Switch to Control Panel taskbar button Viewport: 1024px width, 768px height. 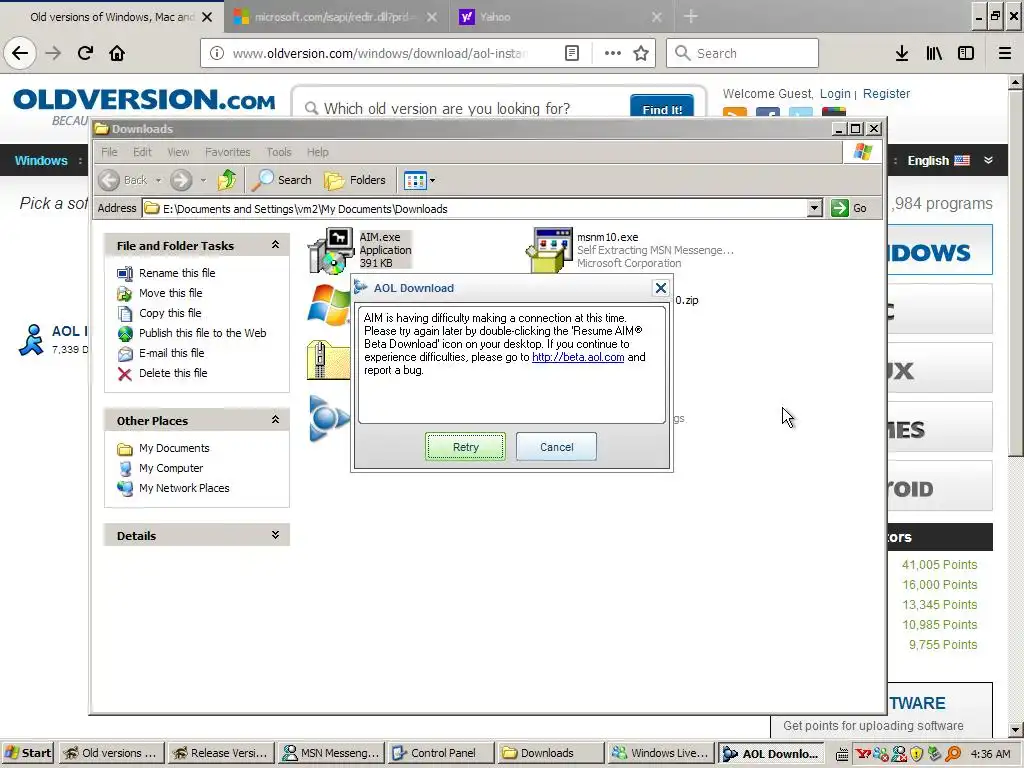[x=440, y=753]
